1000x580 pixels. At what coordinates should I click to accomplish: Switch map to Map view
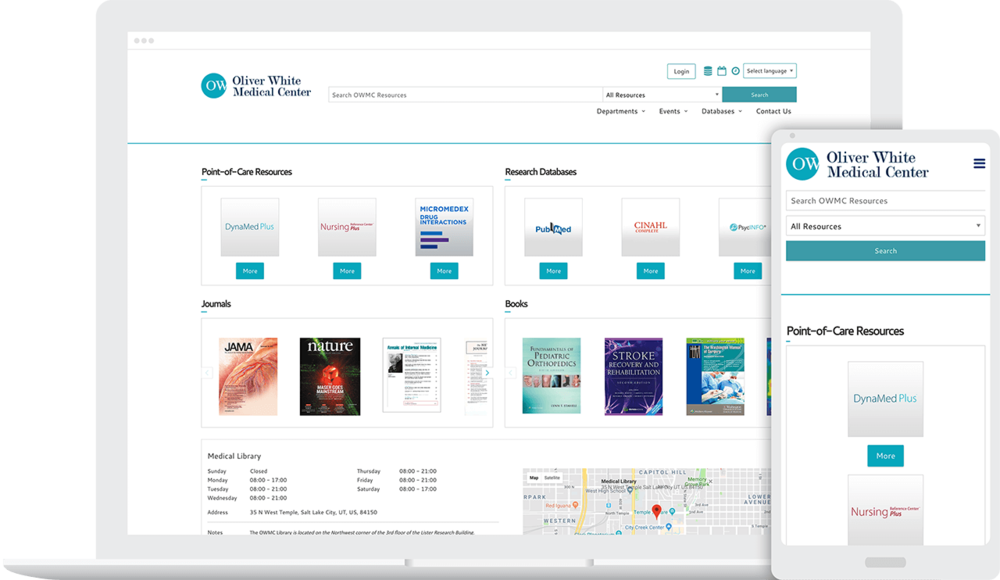534,477
